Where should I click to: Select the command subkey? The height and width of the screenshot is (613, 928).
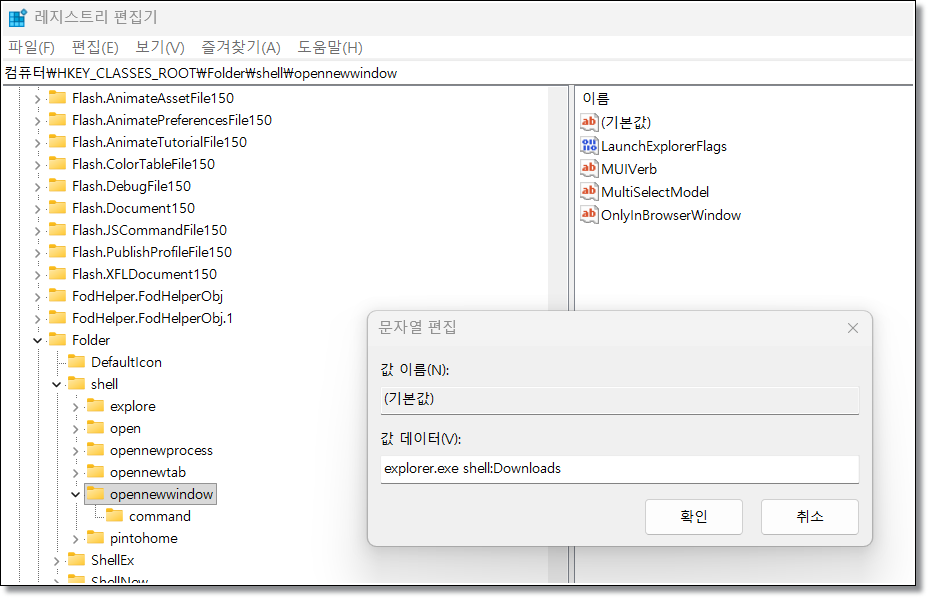[x=160, y=516]
